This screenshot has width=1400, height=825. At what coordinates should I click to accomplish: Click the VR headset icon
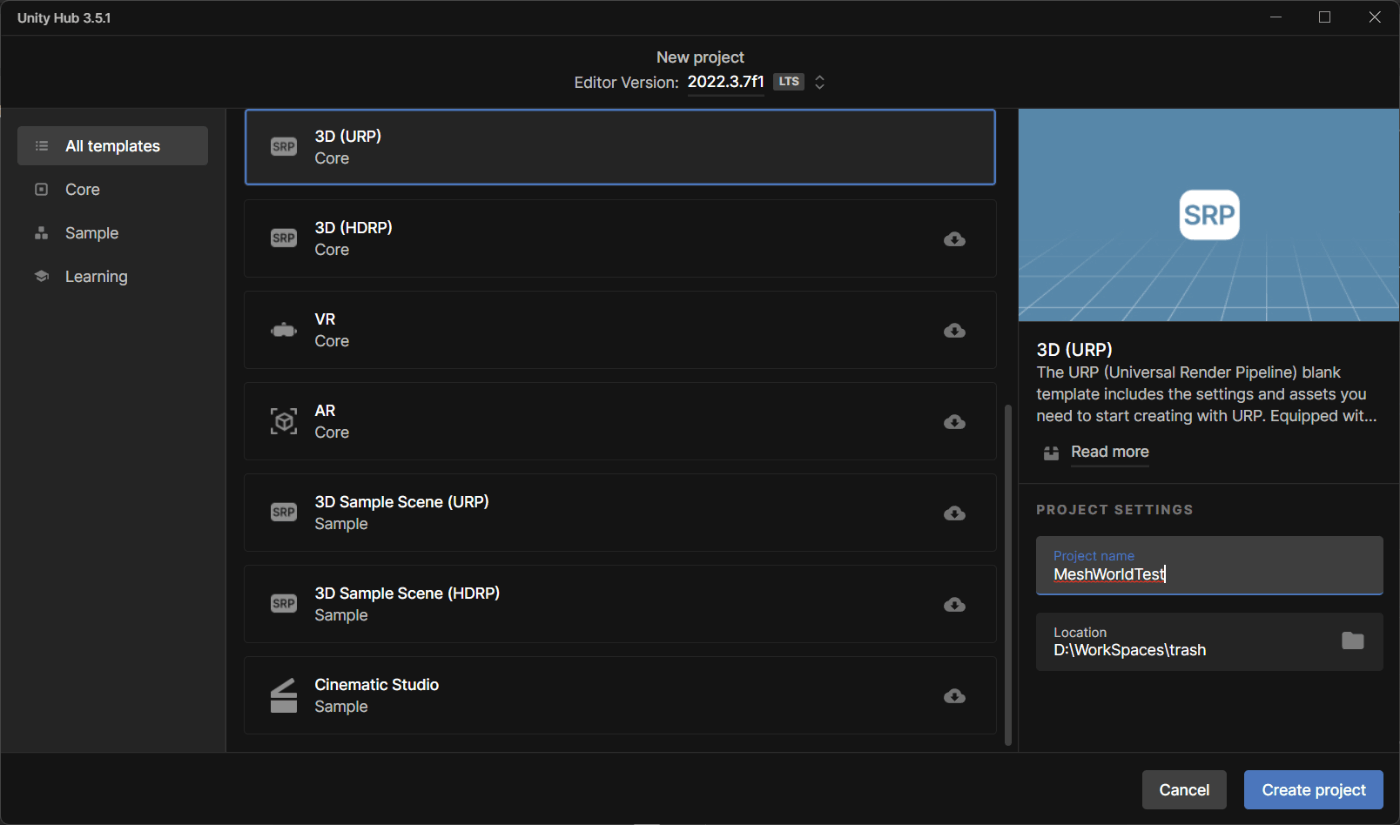click(284, 330)
